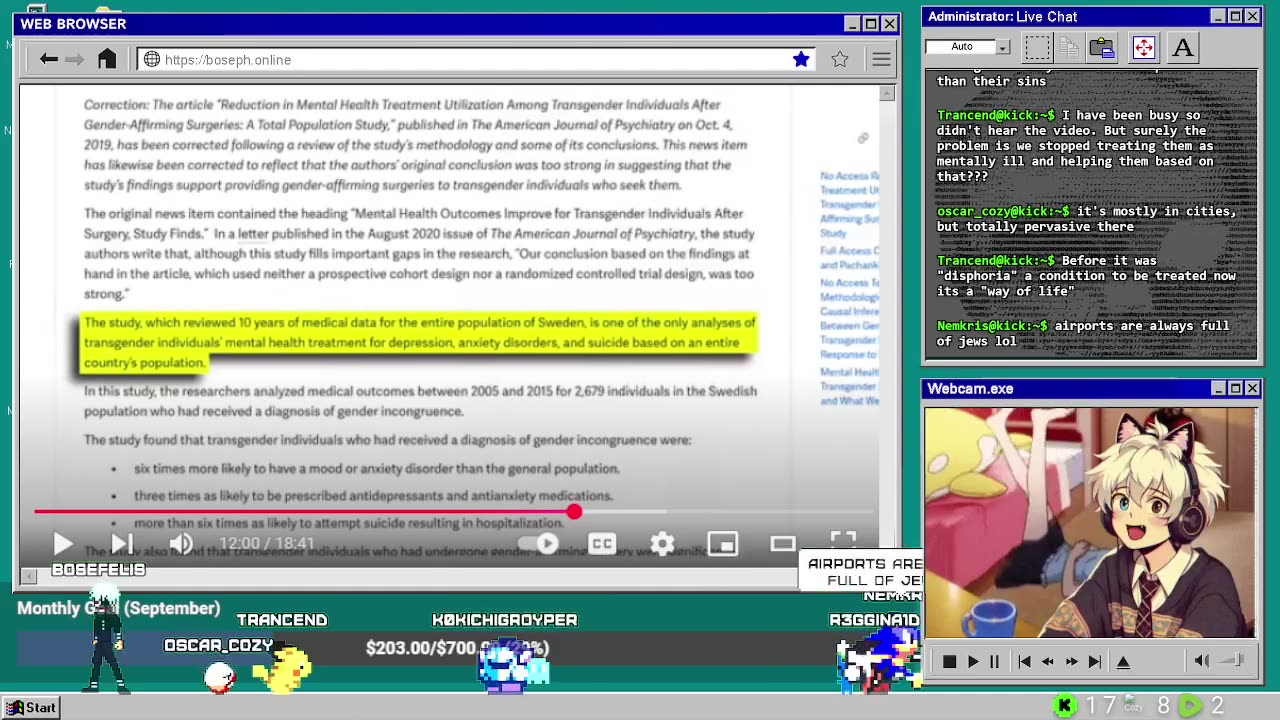Screen dimensions: 1280x720
Task: Play the video
Action: (62, 544)
